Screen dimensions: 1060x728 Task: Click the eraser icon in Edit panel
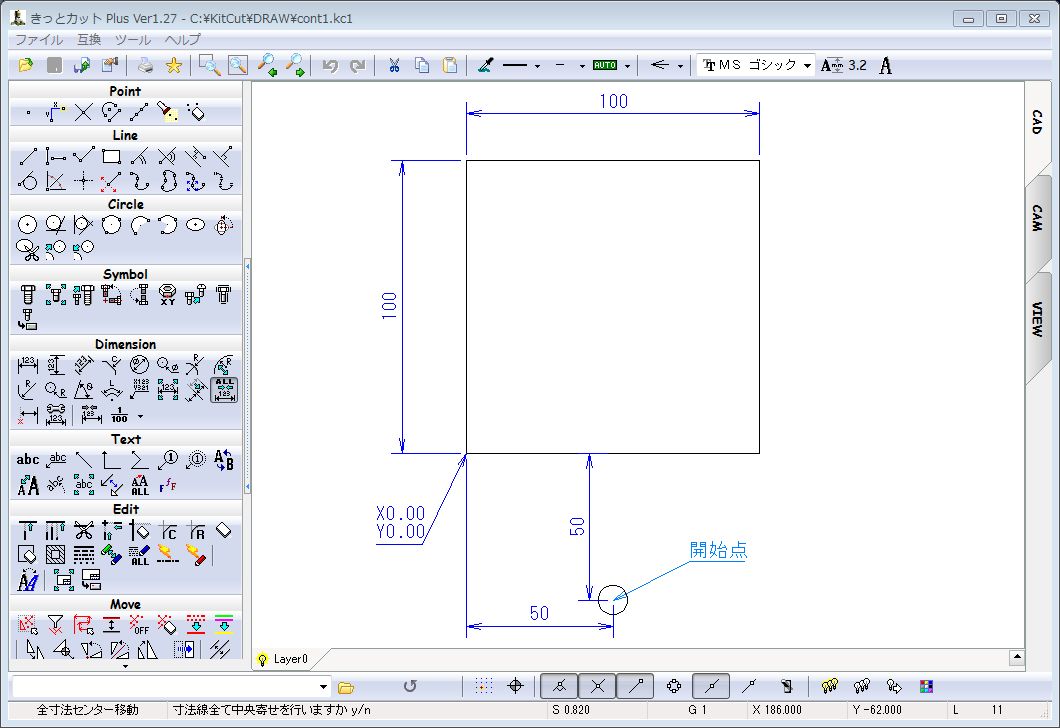point(224,531)
